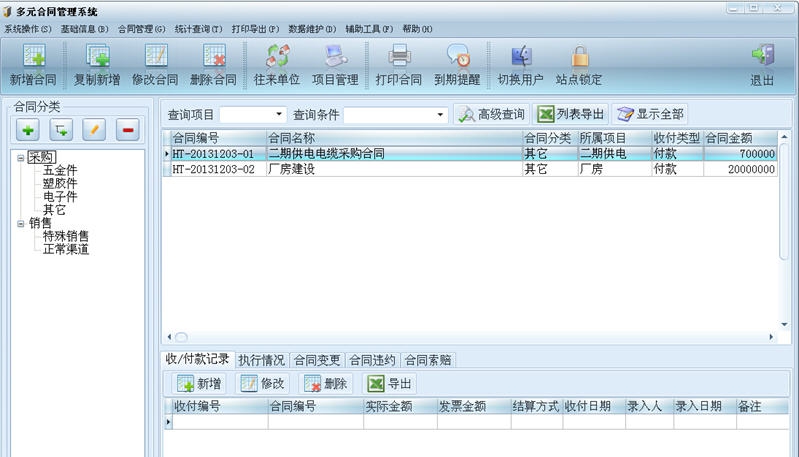Click the contract list vertical scrollbar down arrow
799x457 pixels.
coord(784,325)
